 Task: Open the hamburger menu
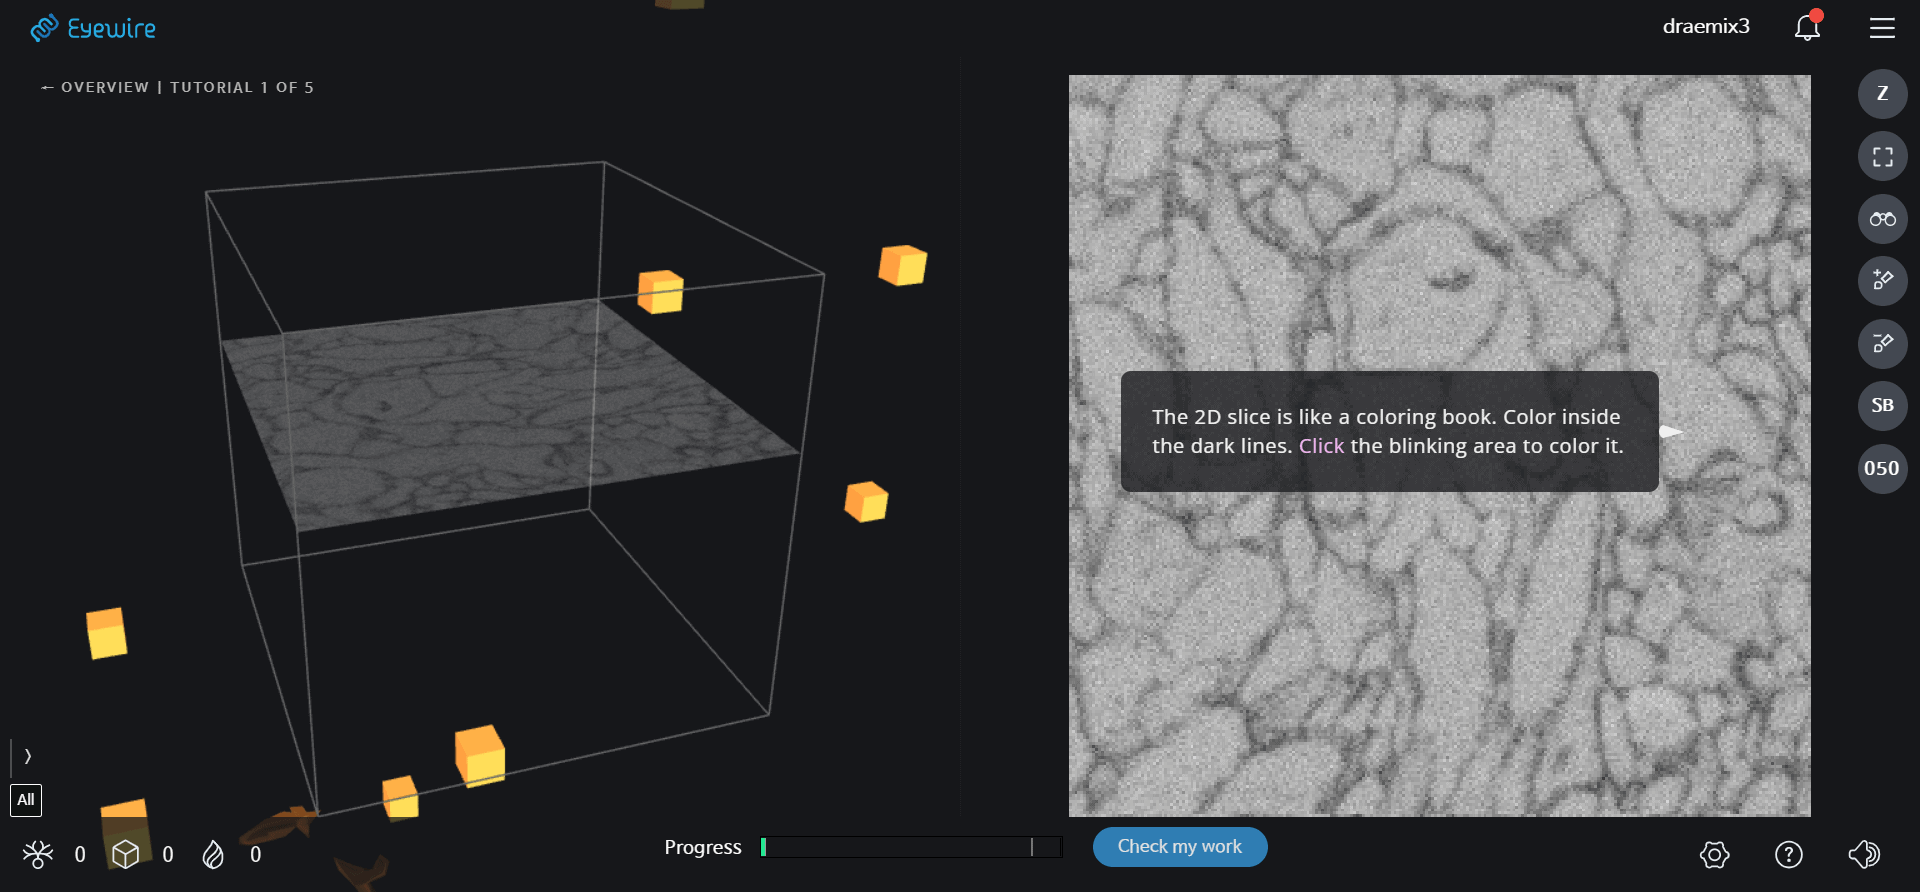[1882, 28]
